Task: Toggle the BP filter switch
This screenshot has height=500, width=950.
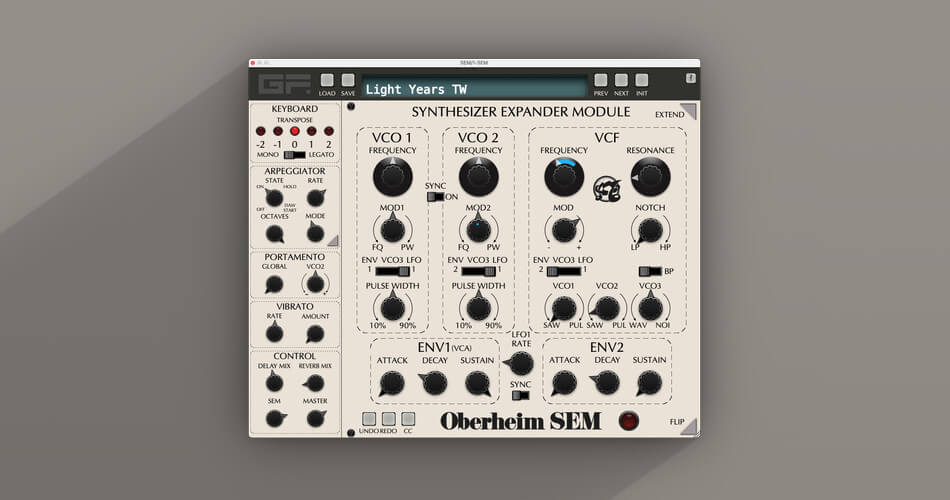Action: tap(650, 272)
